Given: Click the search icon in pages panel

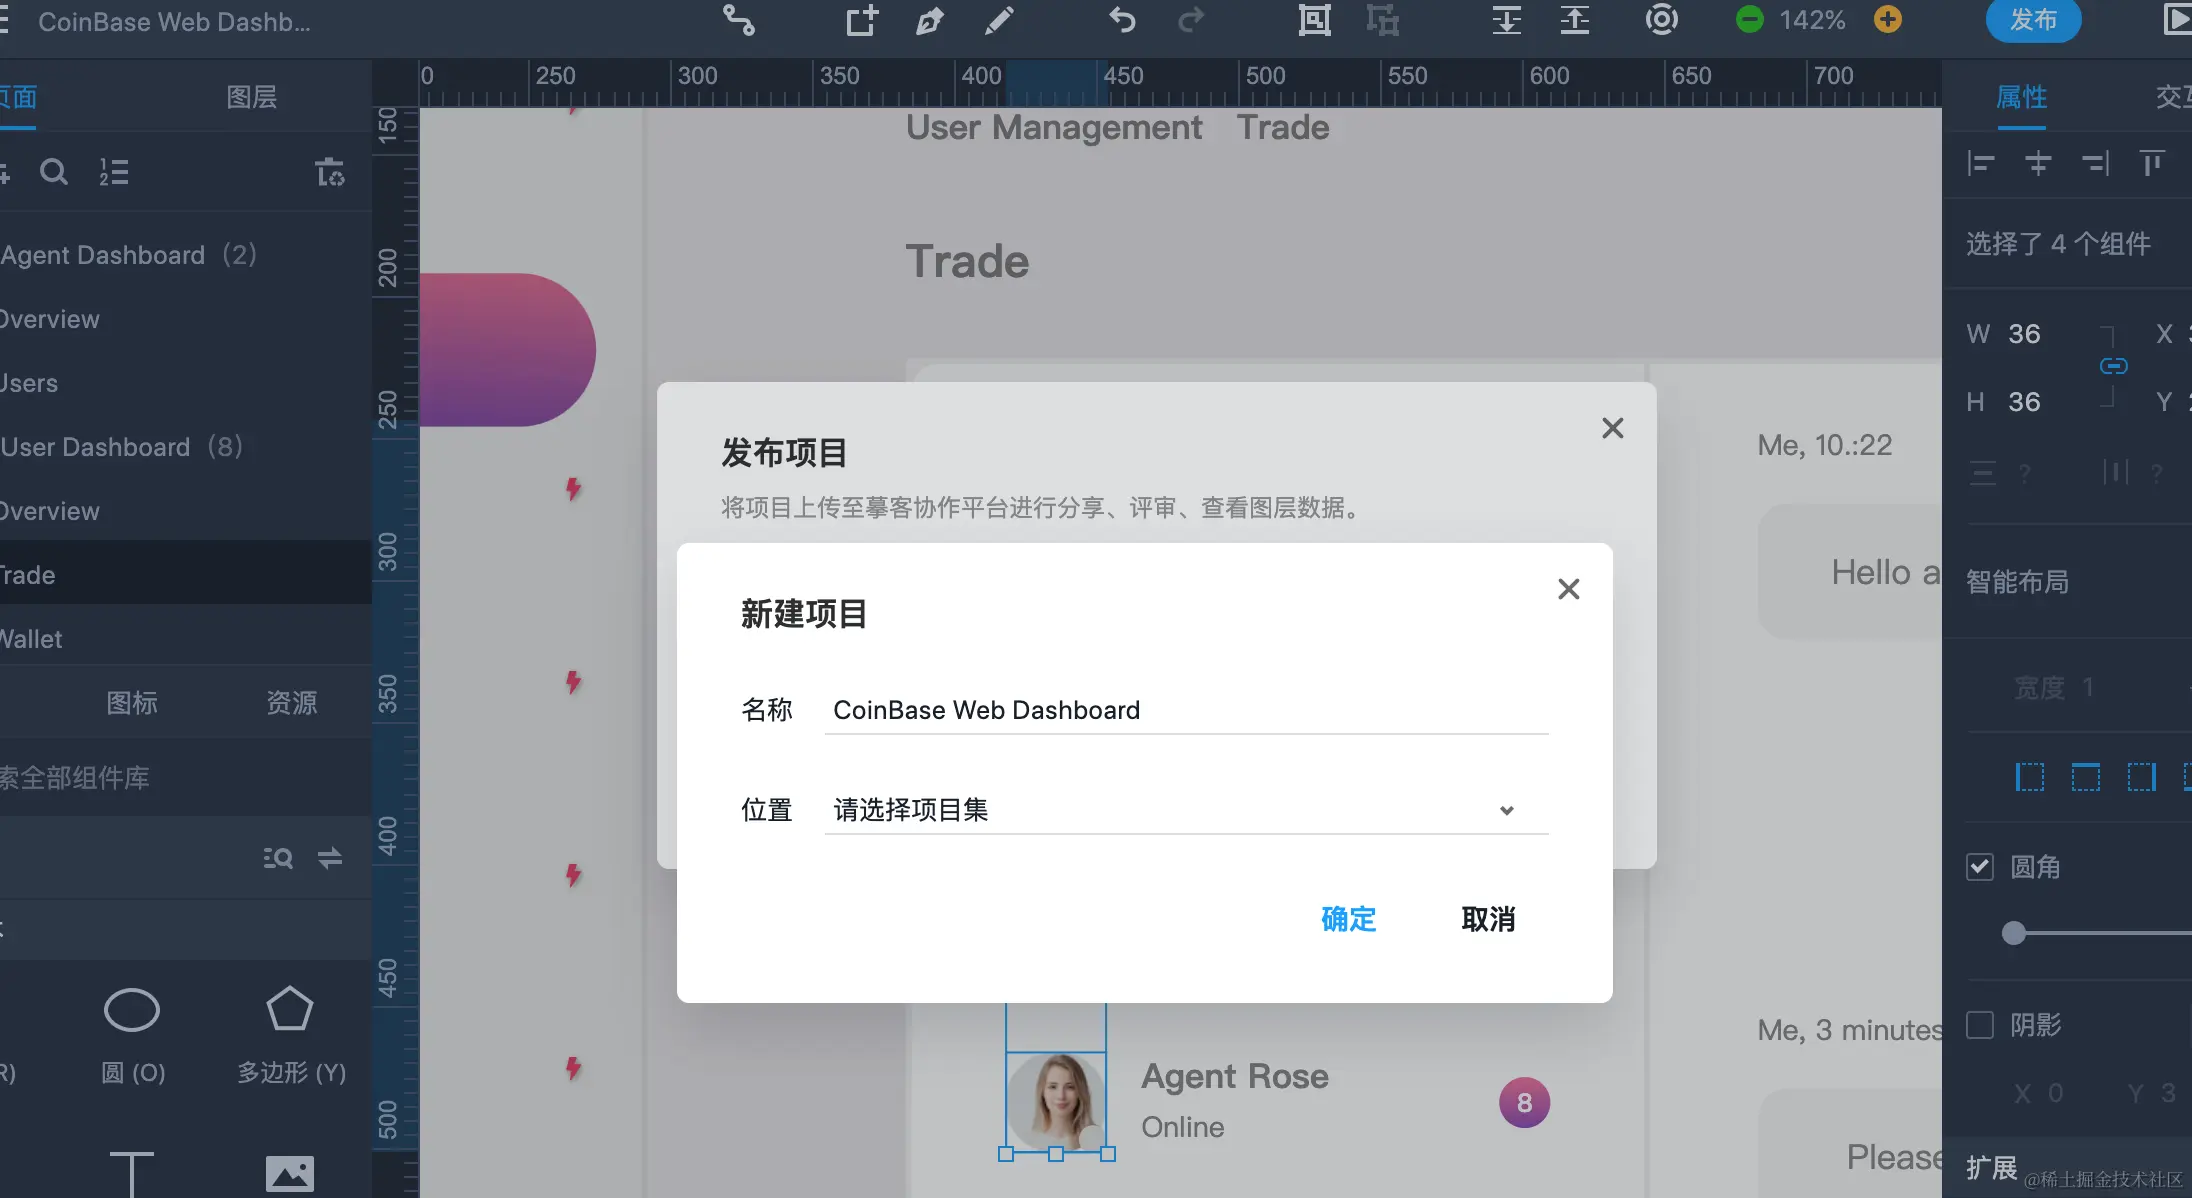Looking at the screenshot, I should click(x=54, y=173).
